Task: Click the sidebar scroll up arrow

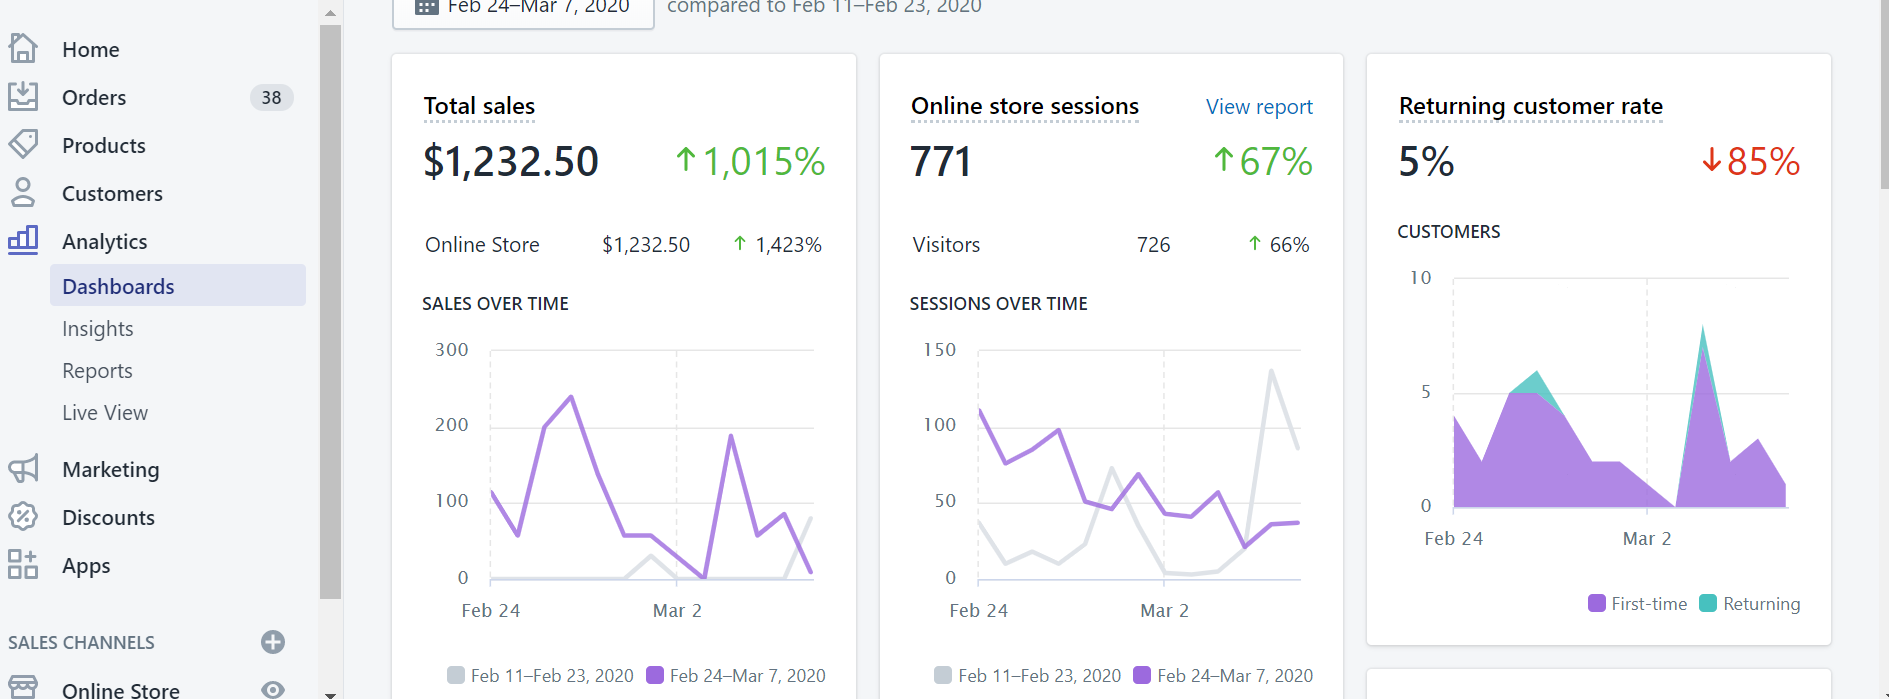Action: 330,13
